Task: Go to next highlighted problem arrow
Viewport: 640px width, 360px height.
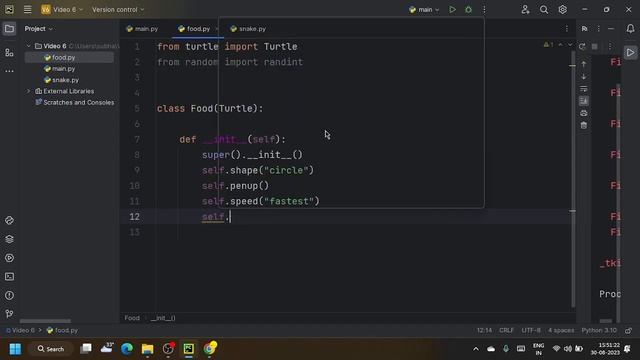Action: pos(570,44)
